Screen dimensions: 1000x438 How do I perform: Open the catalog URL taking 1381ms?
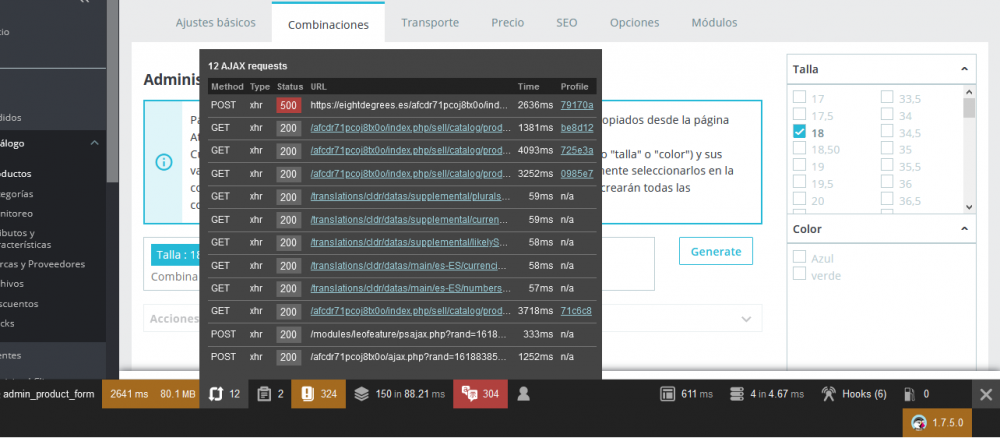(x=411, y=128)
